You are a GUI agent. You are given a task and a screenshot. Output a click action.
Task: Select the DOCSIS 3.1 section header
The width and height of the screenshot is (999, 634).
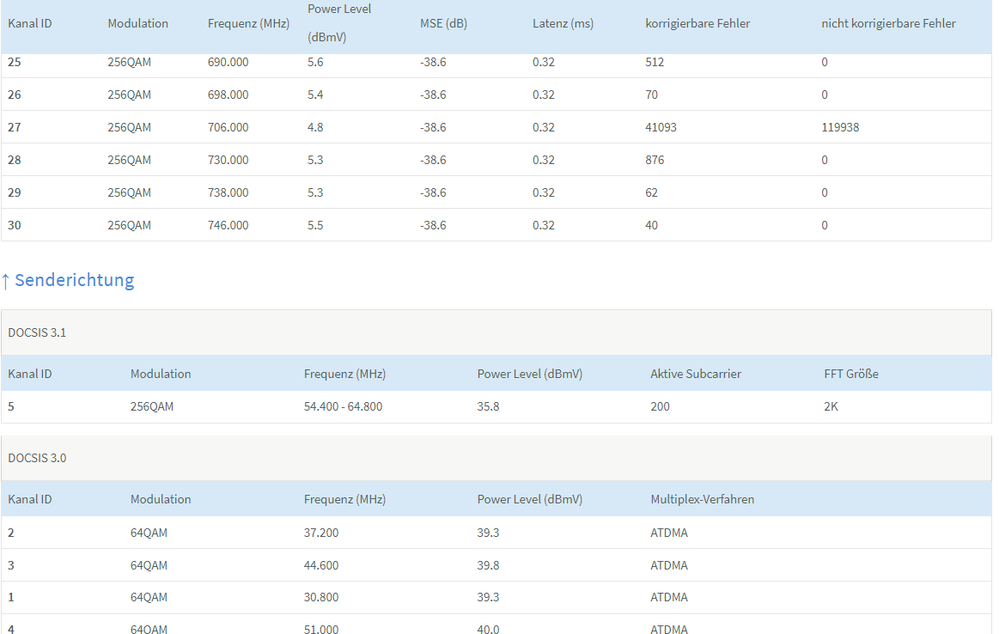(x=36, y=332)
